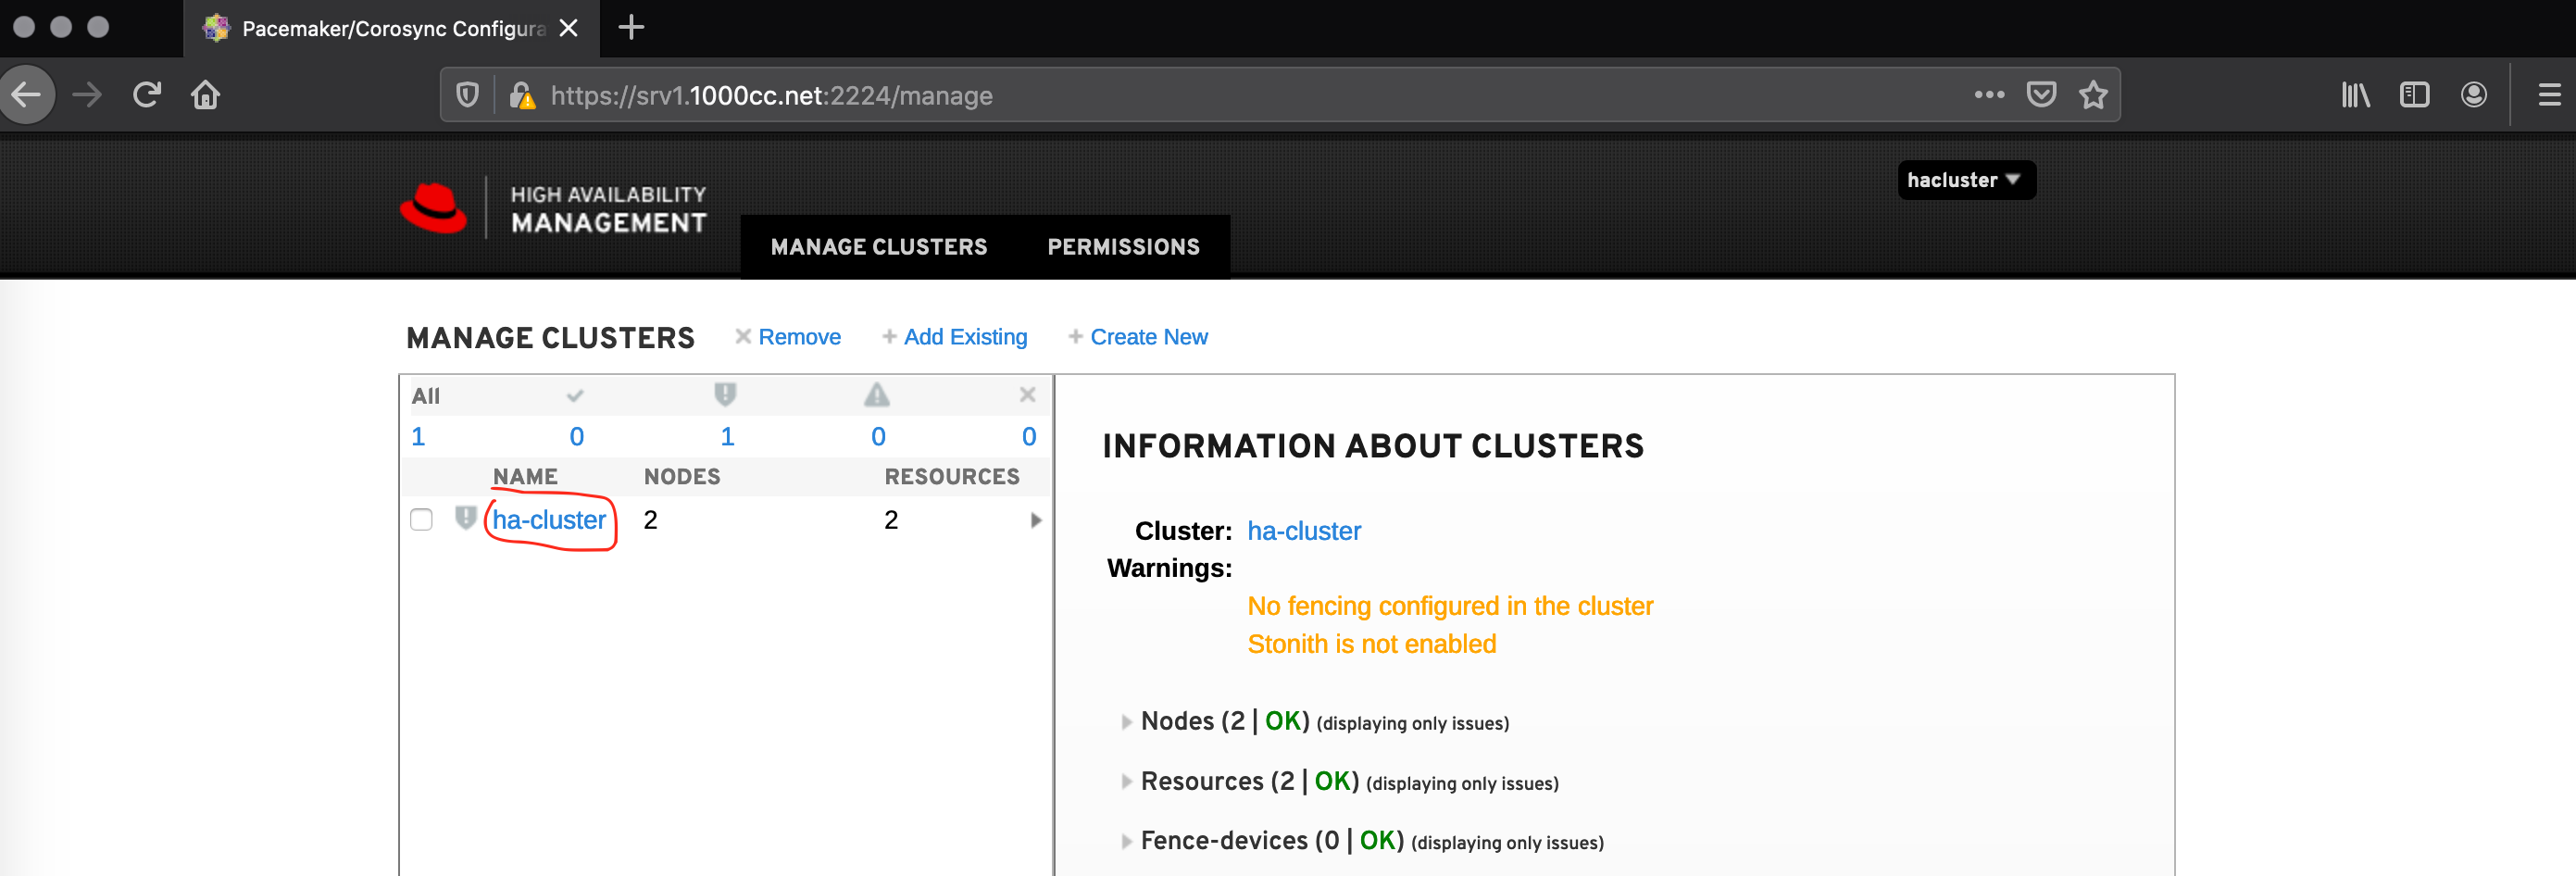Open the tracking protection shield icon

[x=467, y=95]
